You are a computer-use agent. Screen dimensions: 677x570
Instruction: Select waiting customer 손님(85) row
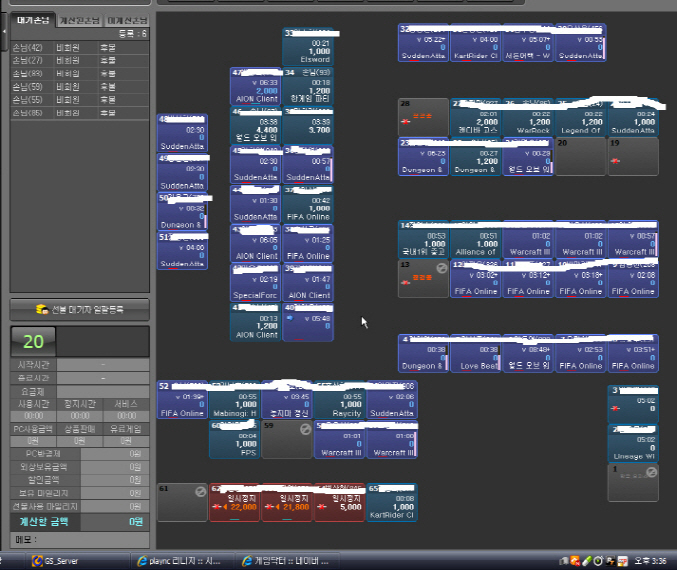click(x=80, y=113)
